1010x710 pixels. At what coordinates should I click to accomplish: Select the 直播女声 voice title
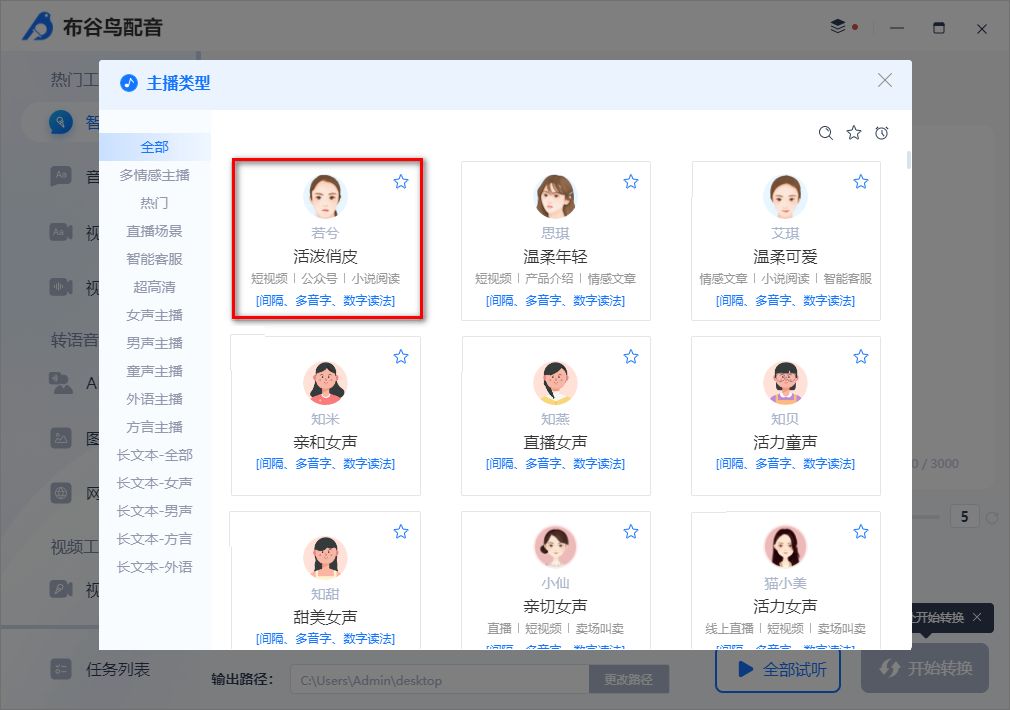555,442
